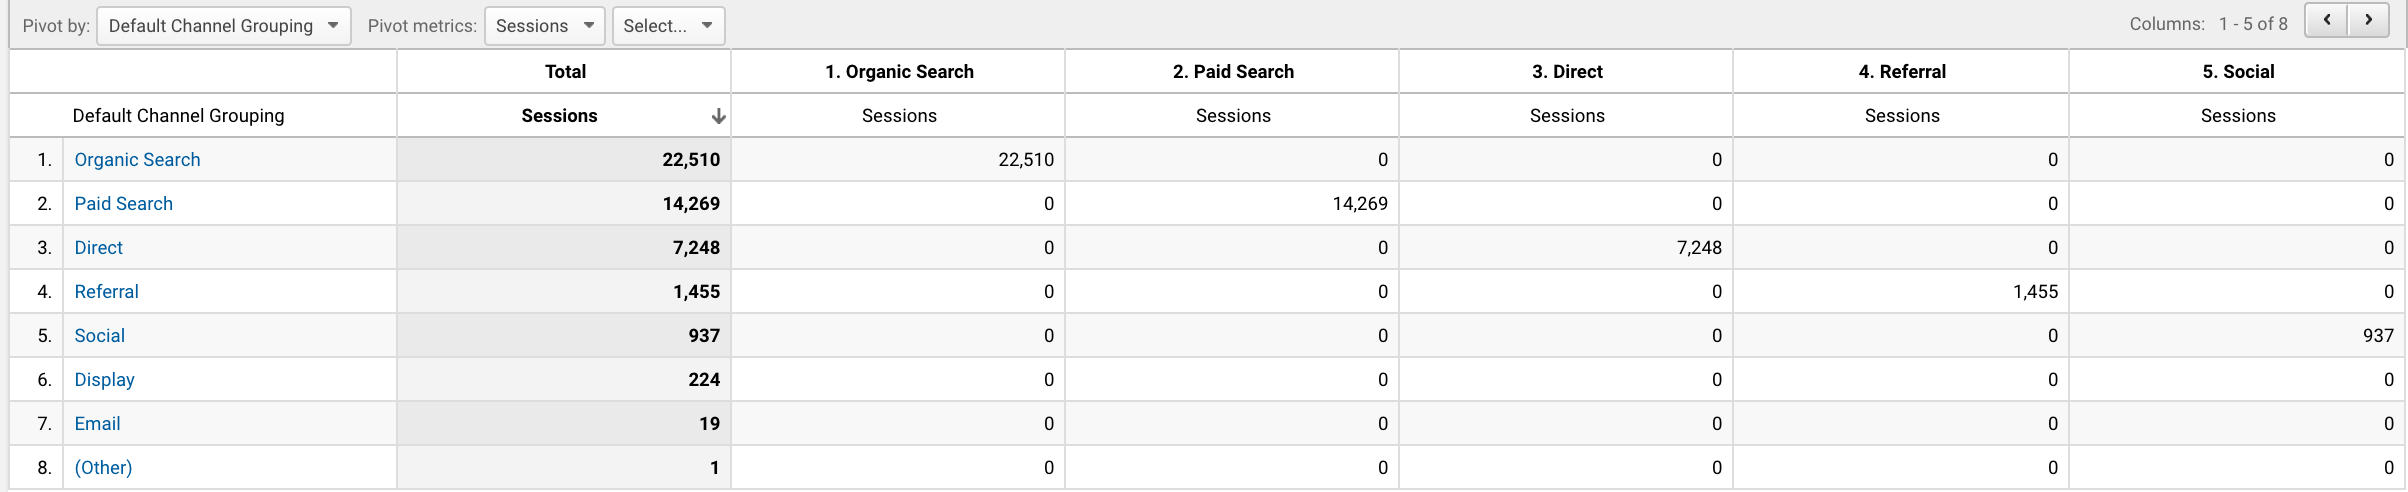The image size is (2408, 492).
Task: Click the Default Channel Grouping column header
Action: pyautogui.click(x=178, y=116)
